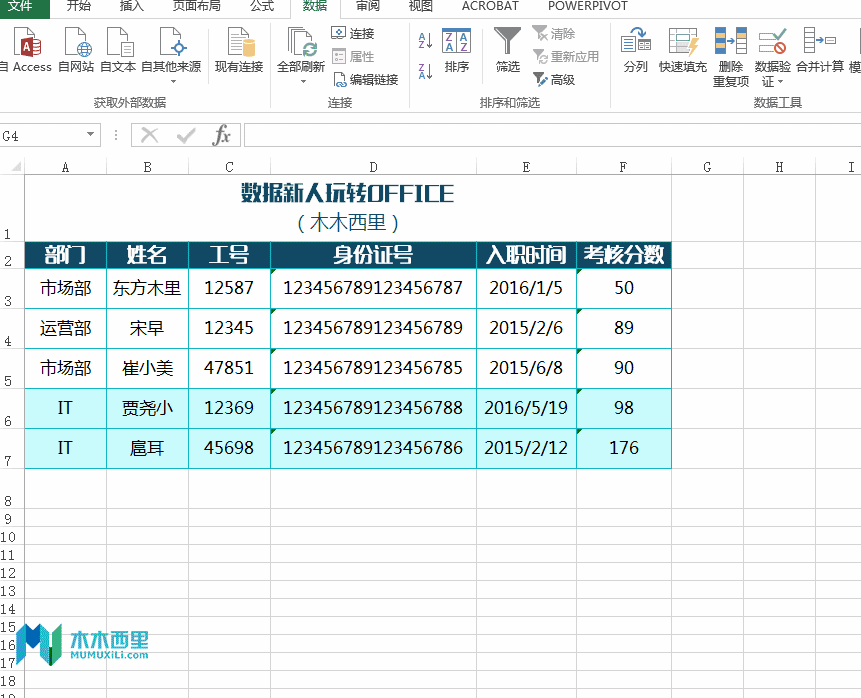
Task: Select the 考核分数 header cell
Action: [x=624, y=255]
